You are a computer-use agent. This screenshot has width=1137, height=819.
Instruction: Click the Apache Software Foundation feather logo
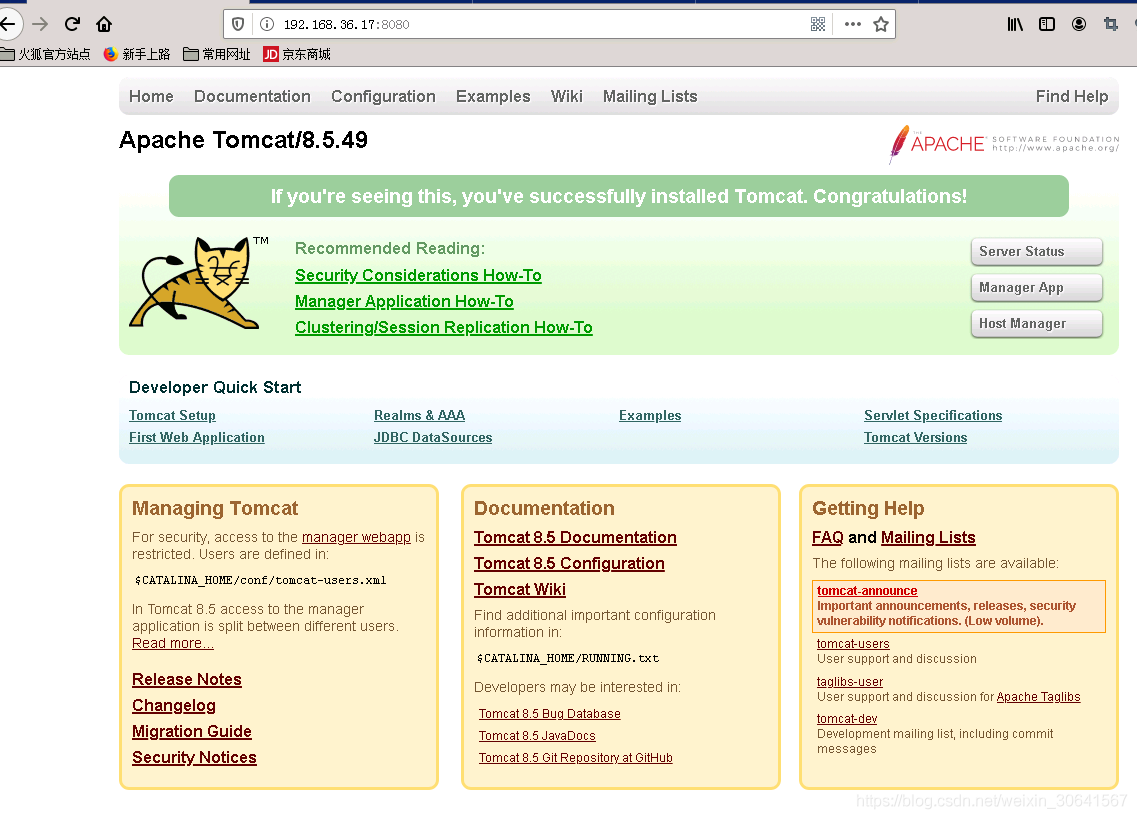1004,144
